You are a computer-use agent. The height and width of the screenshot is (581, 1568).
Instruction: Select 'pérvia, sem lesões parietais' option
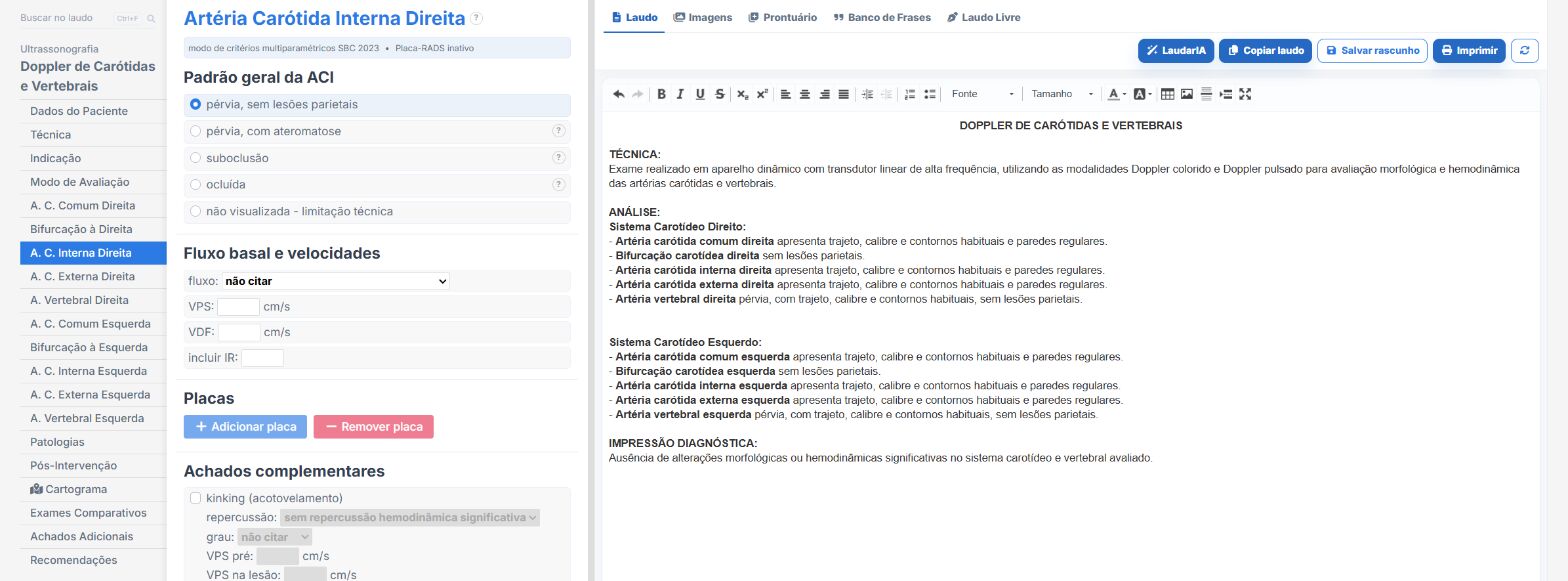coord(377,104)
